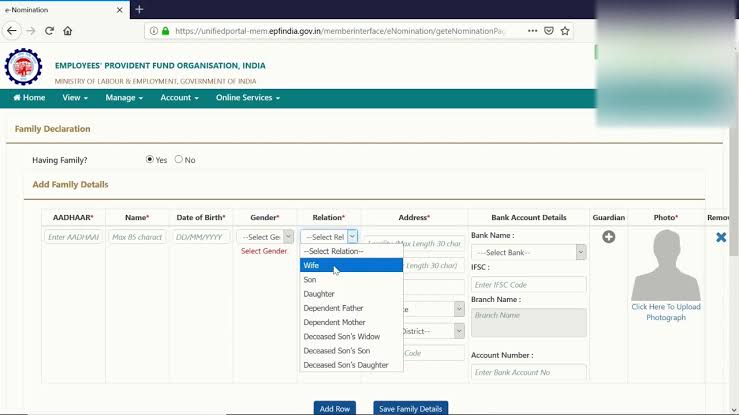The height and width of the screenshot is (415, 739).
Task: Collapse the Relation dropdown arrow
Action: coord(352,236)
